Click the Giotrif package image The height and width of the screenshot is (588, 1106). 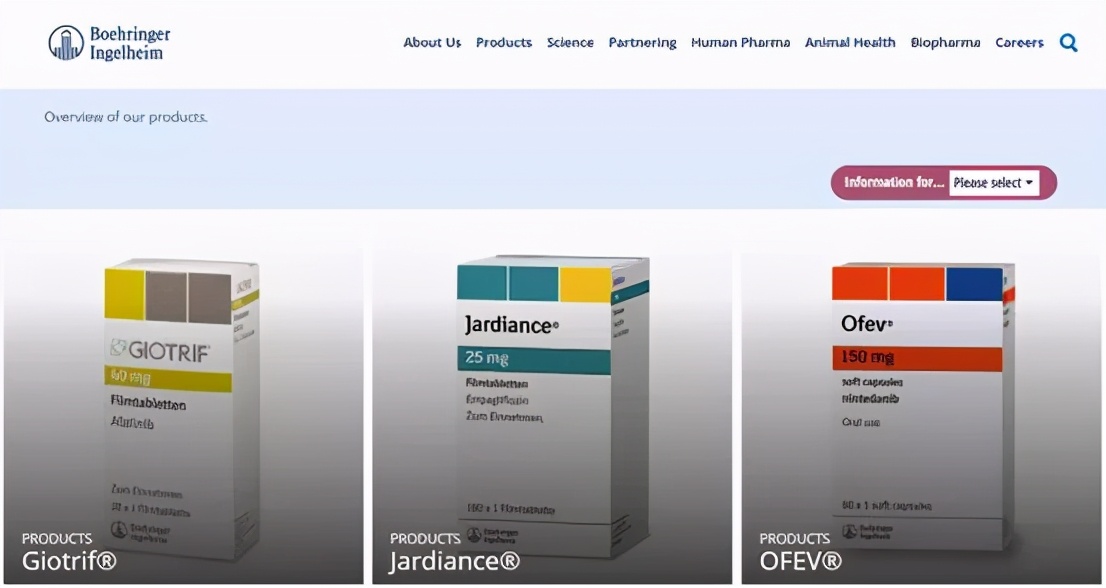182,409
